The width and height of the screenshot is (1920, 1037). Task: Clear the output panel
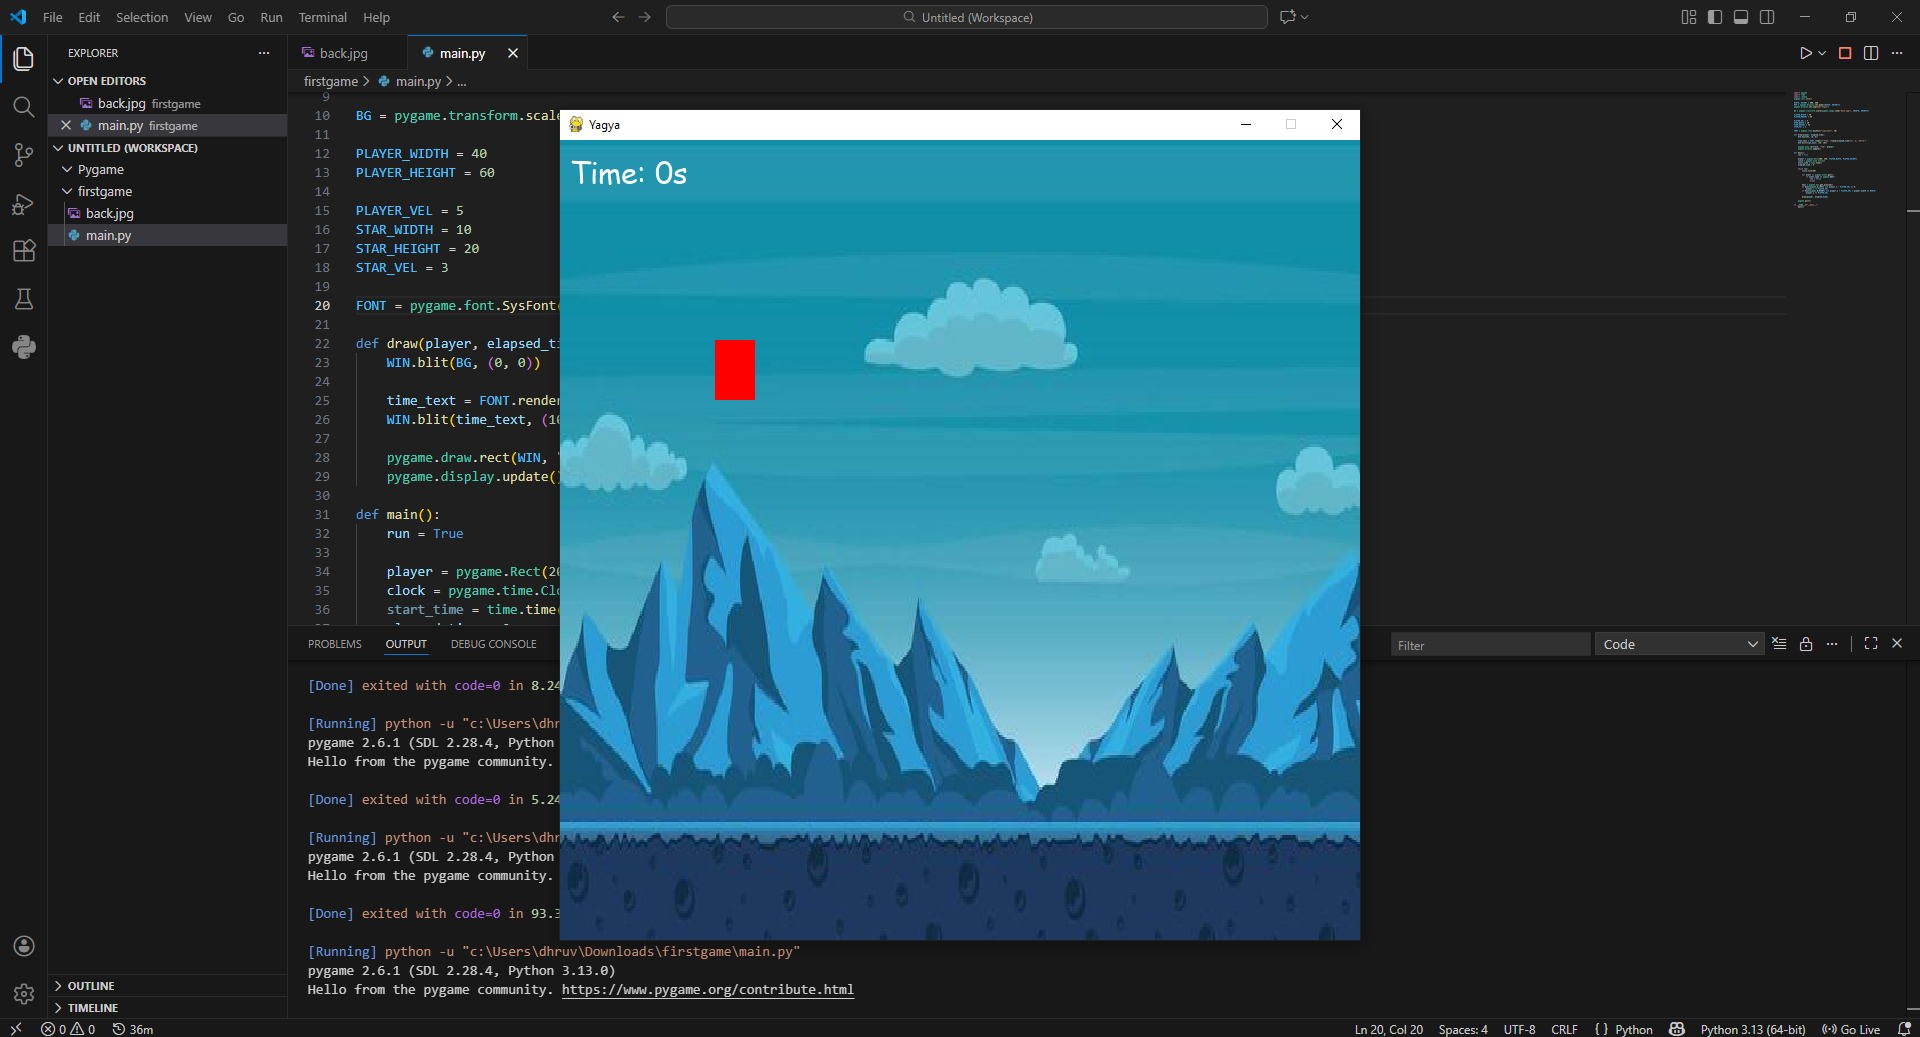coord(1779,644)
